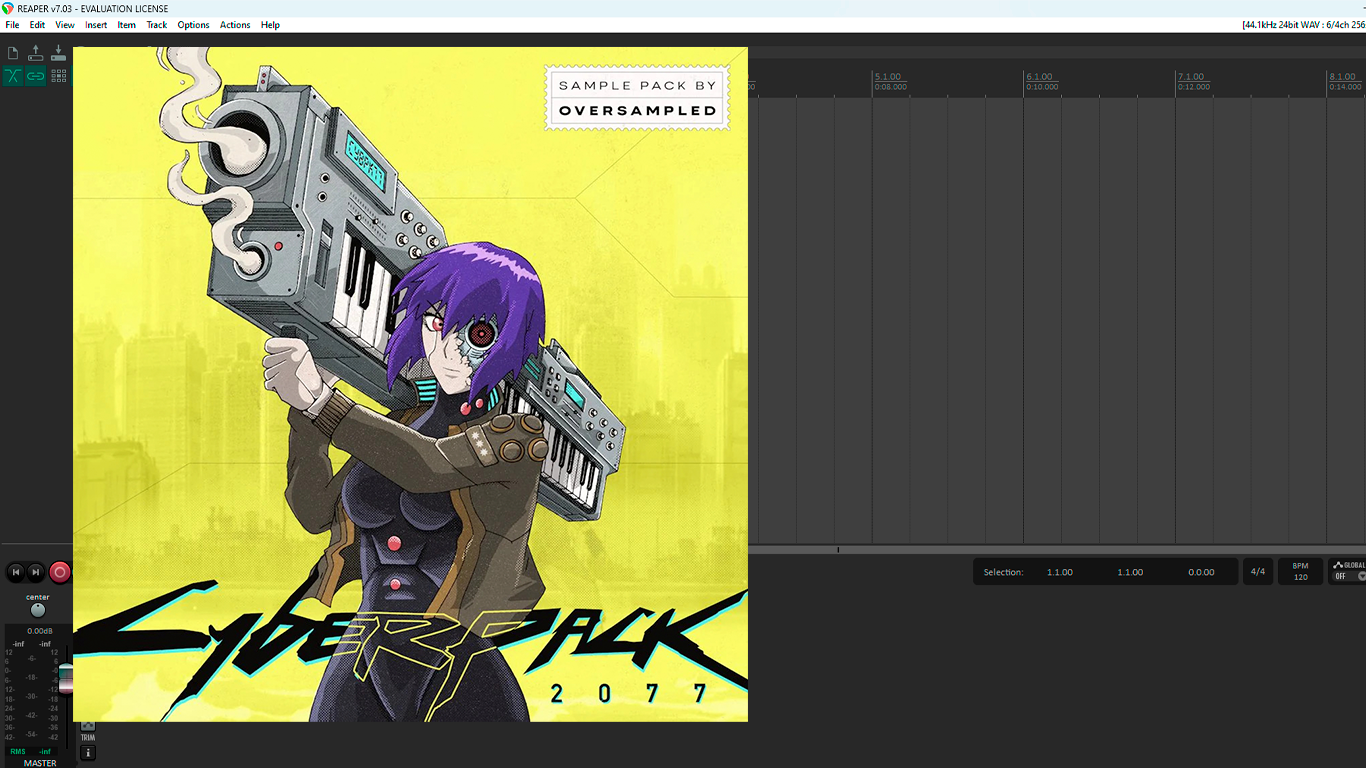Click the MASTER track label

tap(40, 763)
